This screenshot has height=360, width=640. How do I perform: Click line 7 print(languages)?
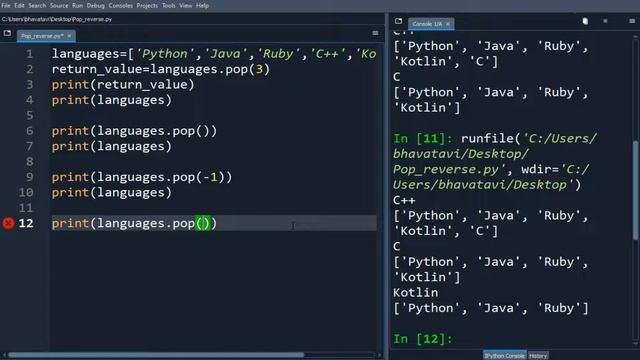112,147
